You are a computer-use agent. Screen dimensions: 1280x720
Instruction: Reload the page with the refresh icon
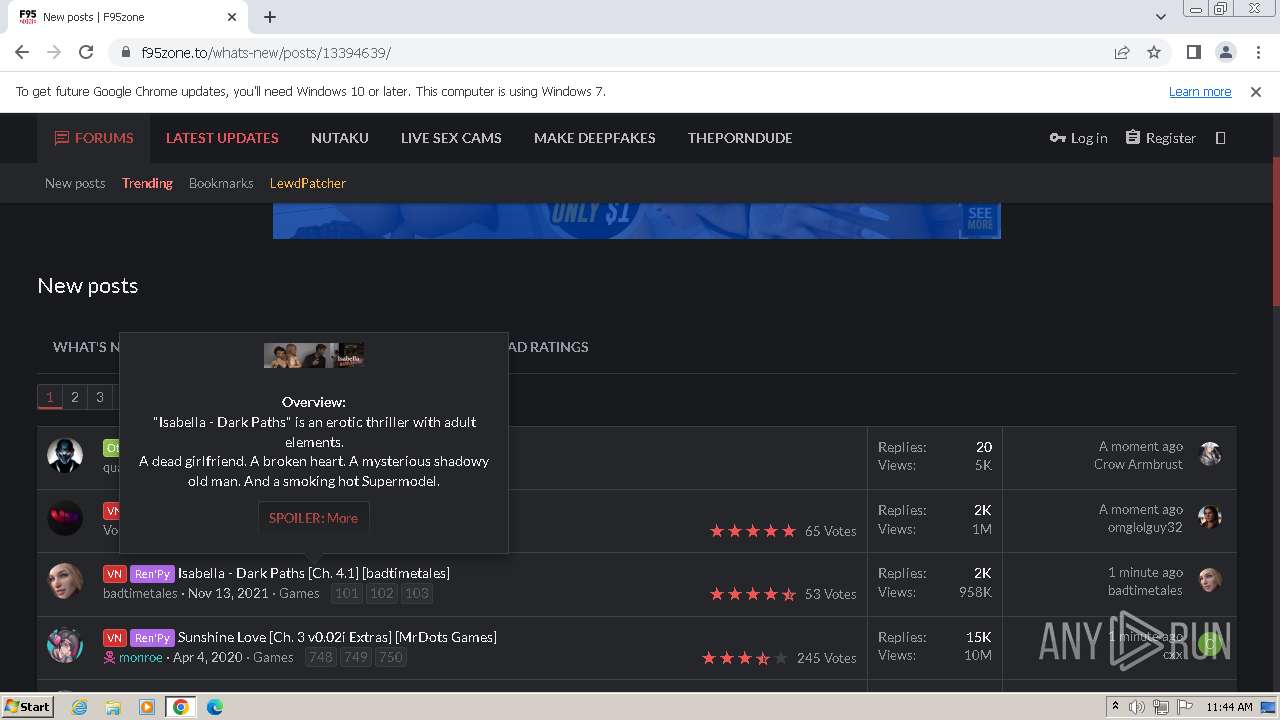[x=86, y=52]
